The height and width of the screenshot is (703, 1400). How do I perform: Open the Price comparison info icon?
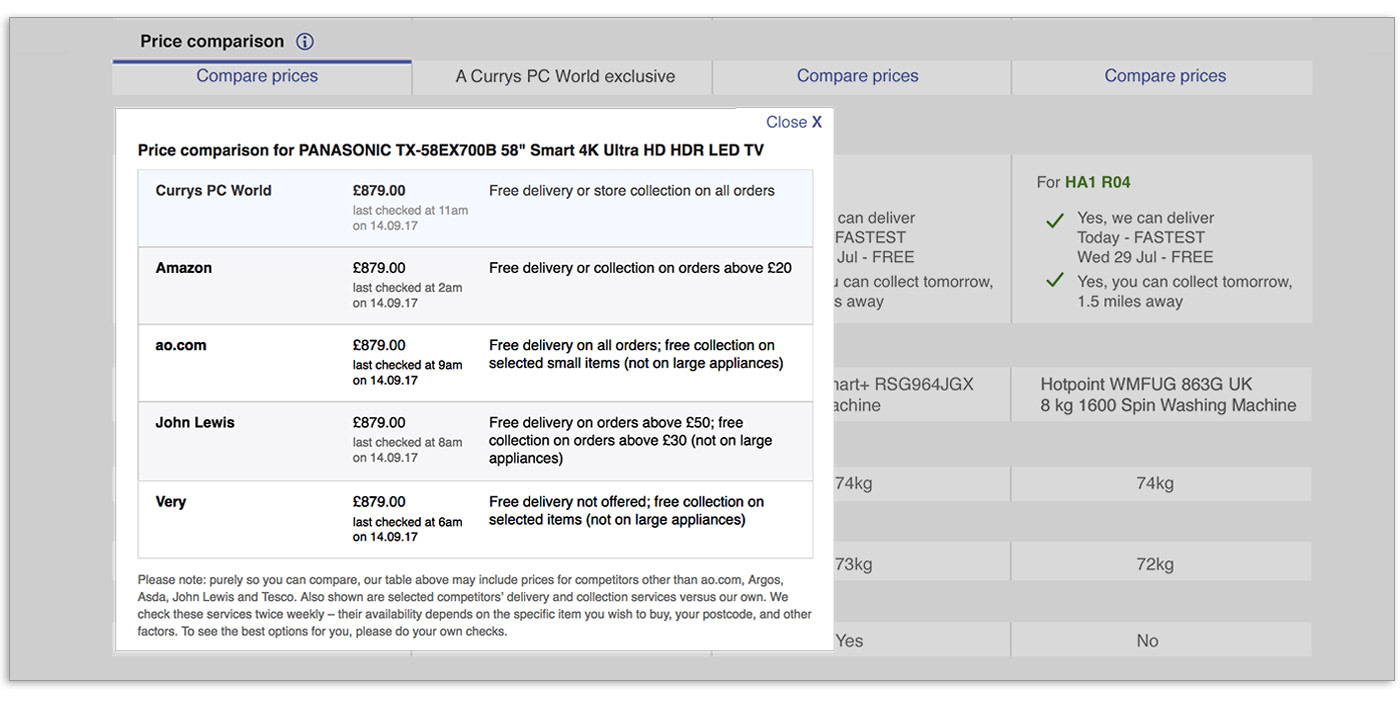click(x=305, y=42)
